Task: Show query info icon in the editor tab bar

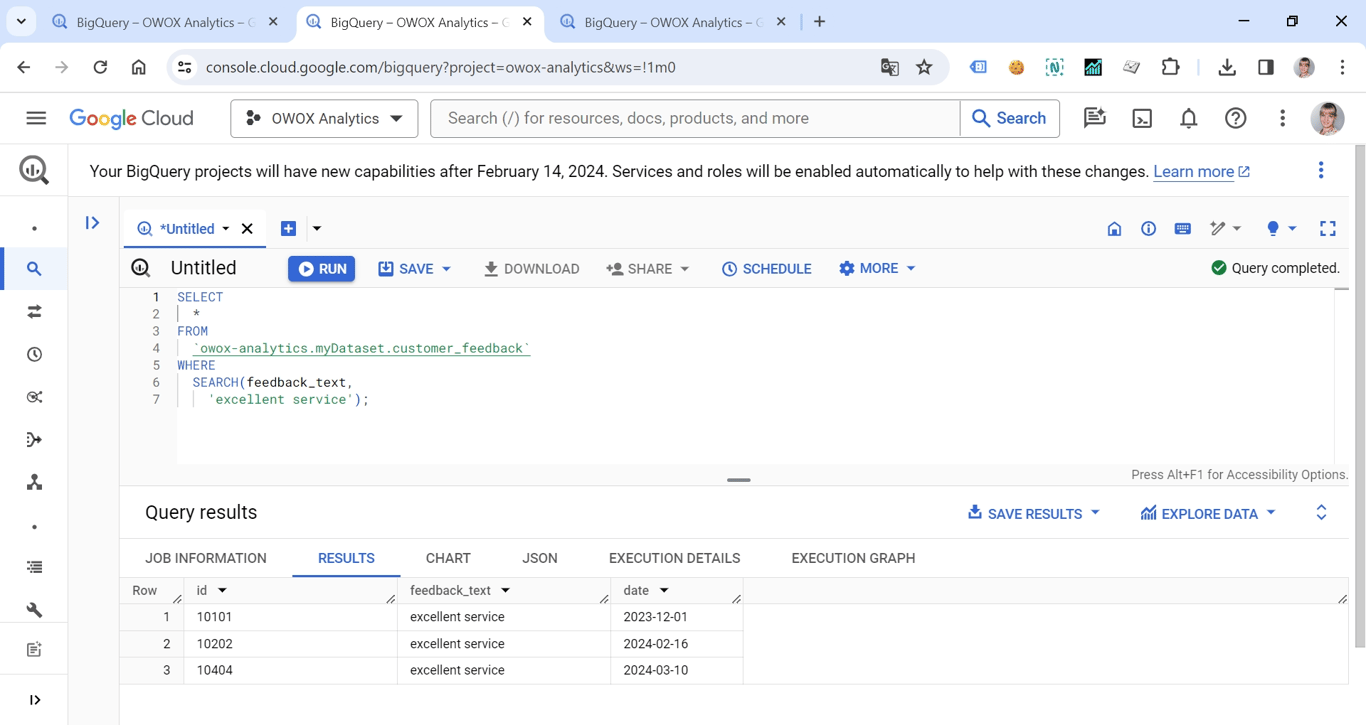Action: [1148, 229]
